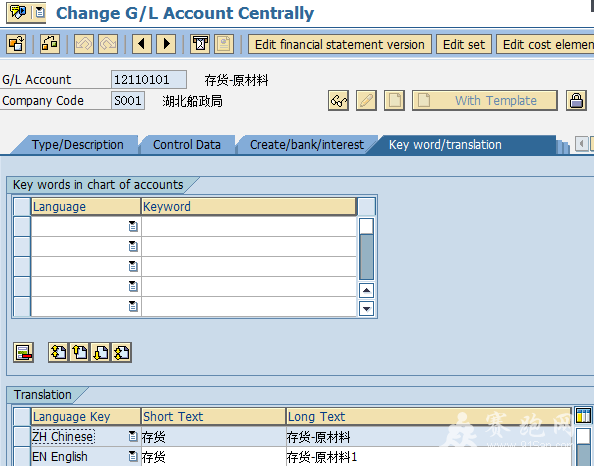Open the language dropdown in the first keyword row

pos(133,227)
